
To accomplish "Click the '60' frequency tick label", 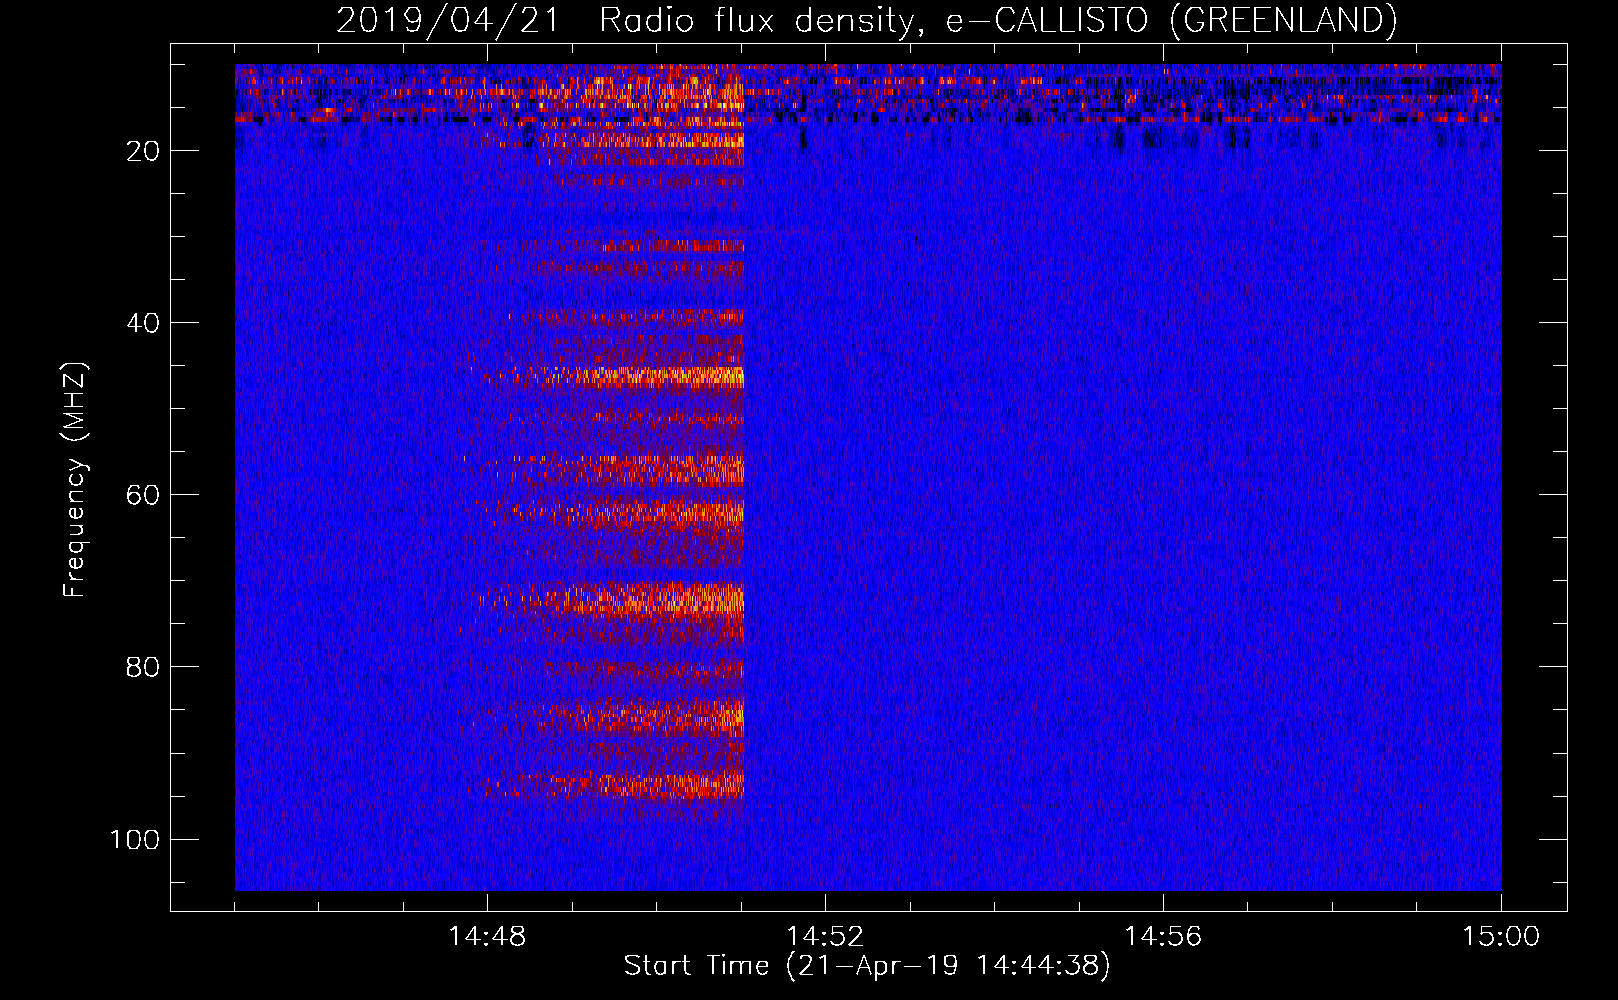I will [143, 495].
